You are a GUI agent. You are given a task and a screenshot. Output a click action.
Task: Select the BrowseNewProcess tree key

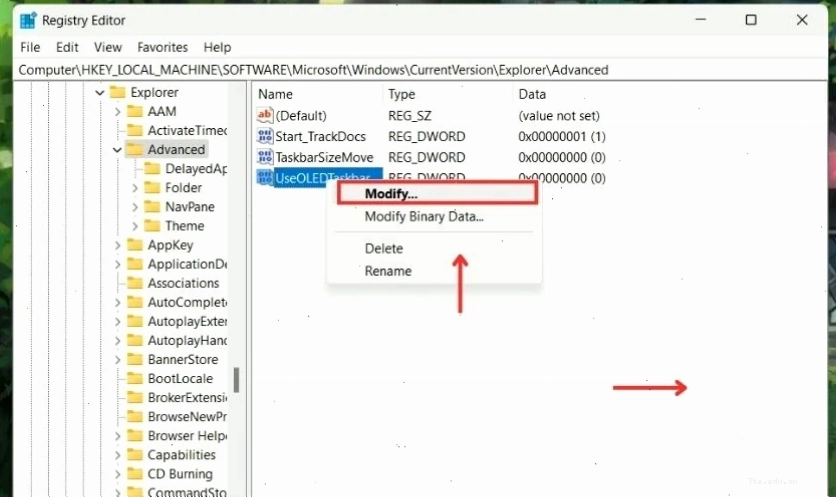(x=187, y=417)
